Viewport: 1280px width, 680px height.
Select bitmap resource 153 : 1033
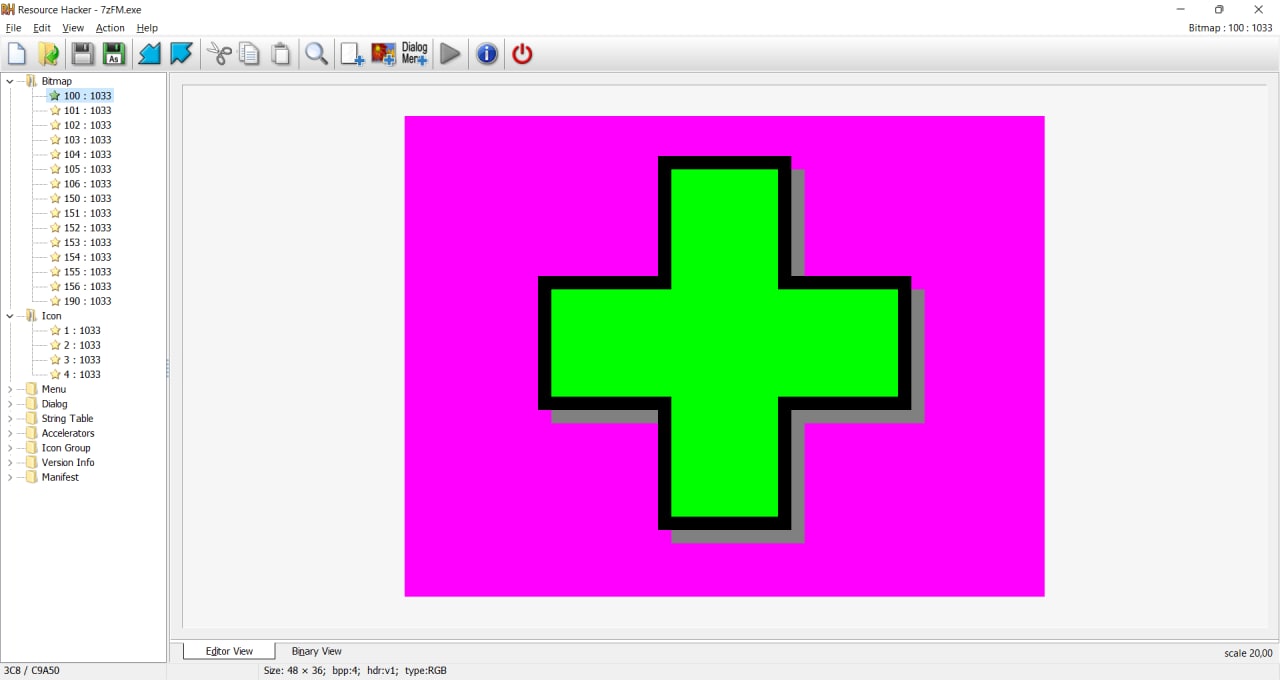pos(88,243)
